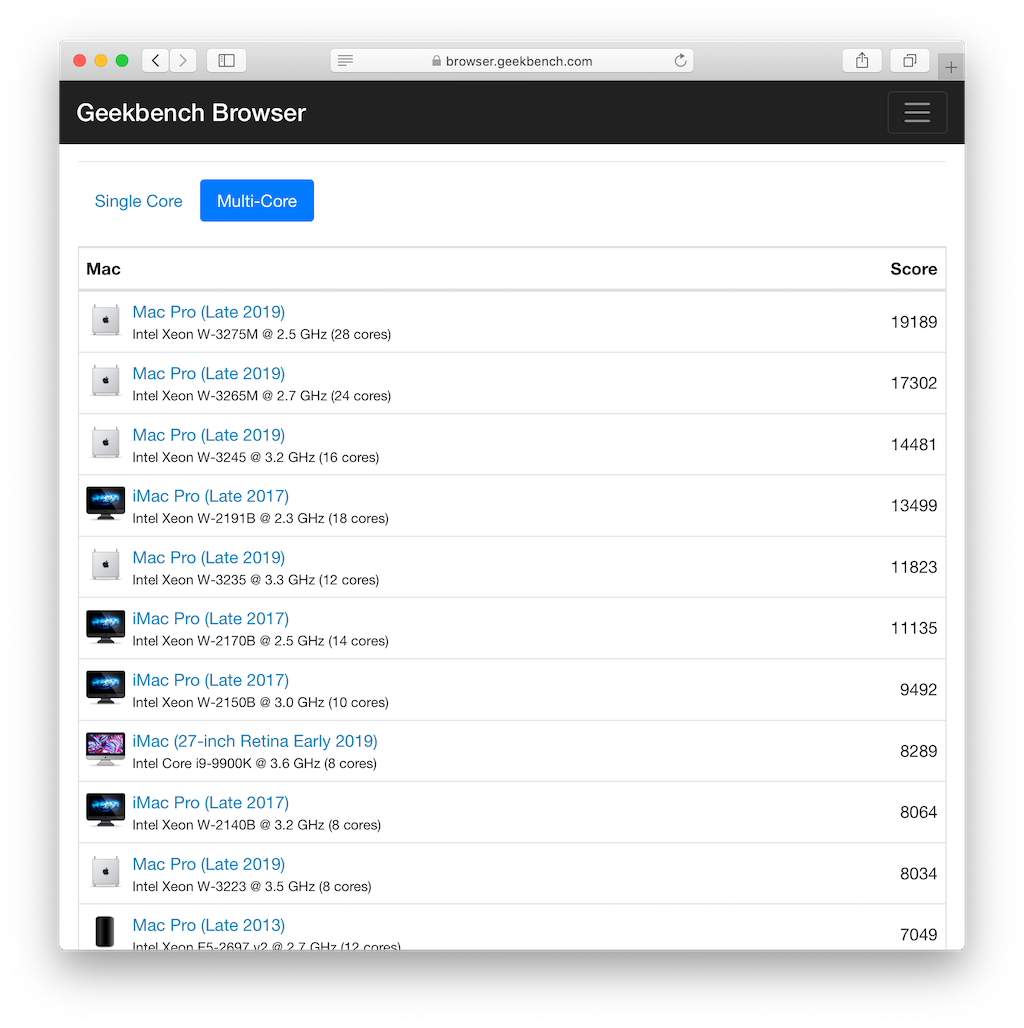Click the browser.geekbench.com address field
1024x1028 pixels.
coord(512,61)
